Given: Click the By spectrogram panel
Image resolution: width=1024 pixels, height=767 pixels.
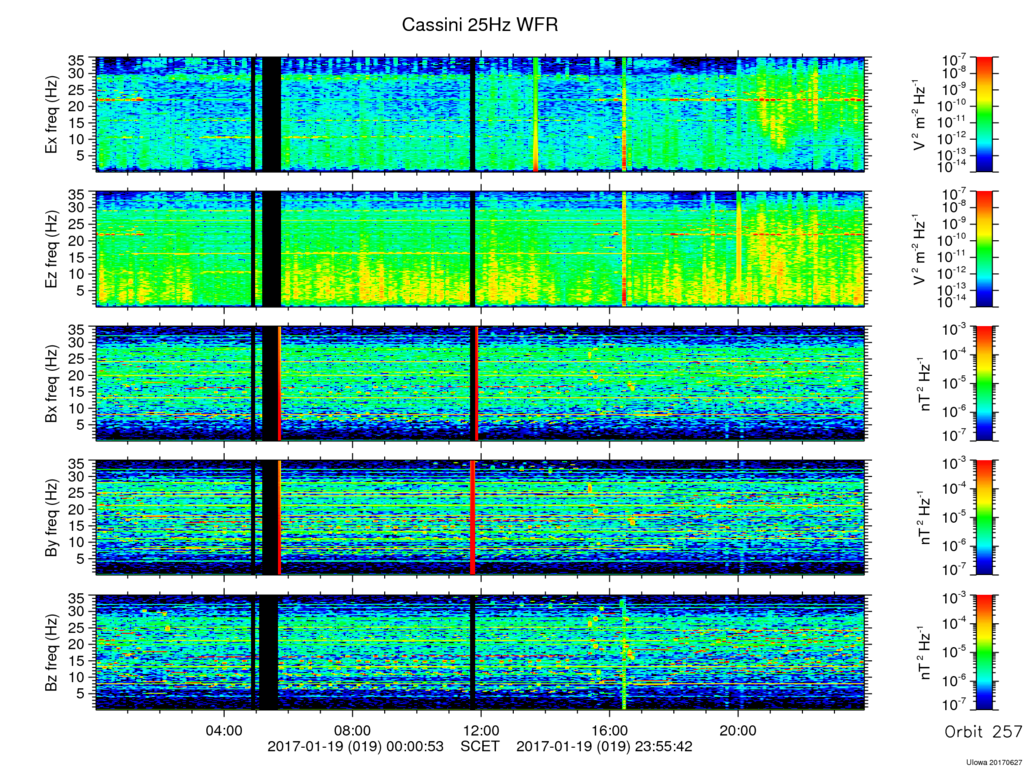Looking at the screenshot, I should point(481,517).
